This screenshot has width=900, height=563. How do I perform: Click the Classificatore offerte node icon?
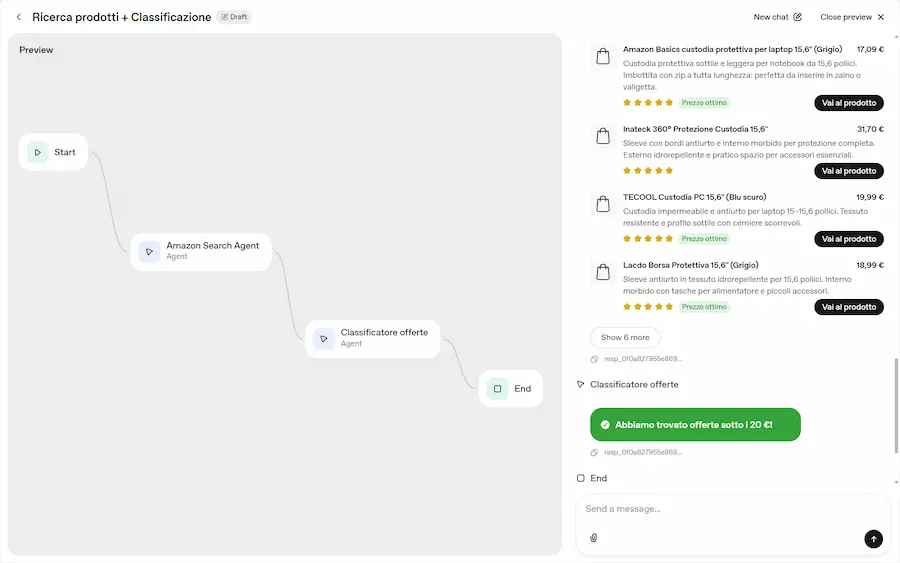pos(323,338)
